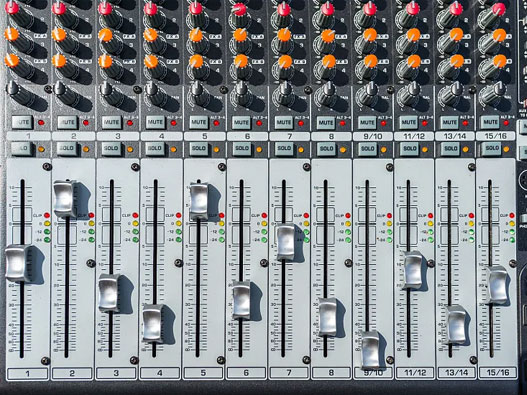Image resolution: width=527 pixels, height=395 pixels.
Task: Click channel 15/16's lower orange knob
Action: point(500,61)
